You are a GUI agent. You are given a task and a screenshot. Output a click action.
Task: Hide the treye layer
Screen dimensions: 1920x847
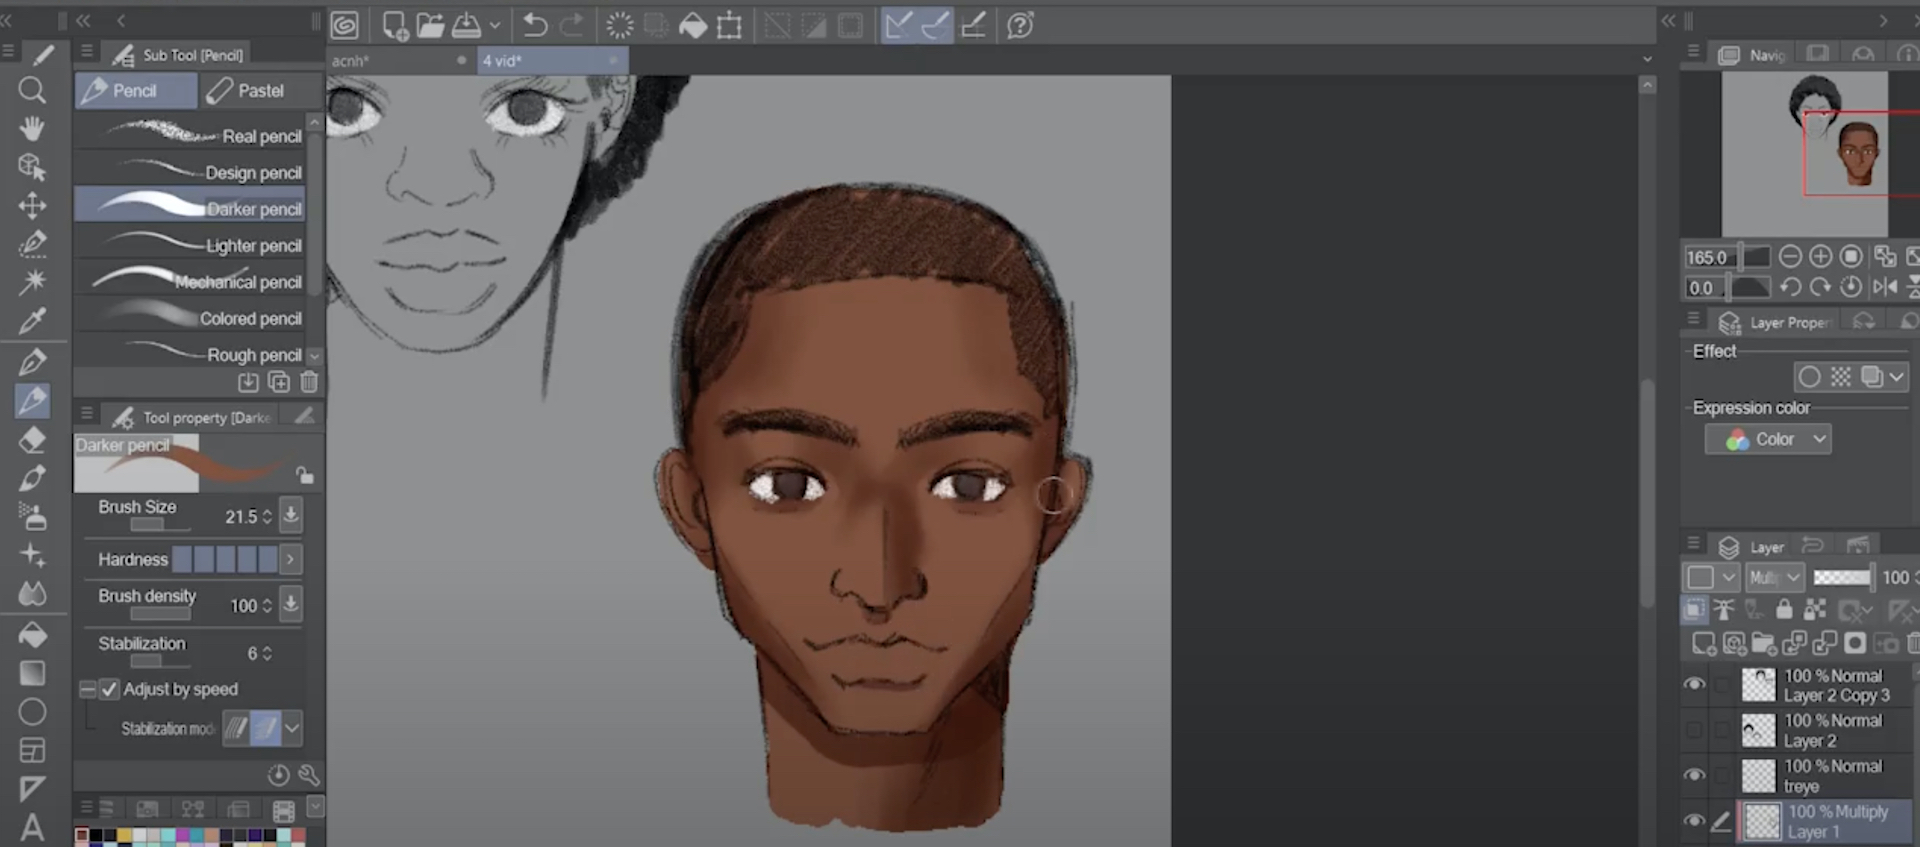pyautogui.click(x=1694, y=775)
